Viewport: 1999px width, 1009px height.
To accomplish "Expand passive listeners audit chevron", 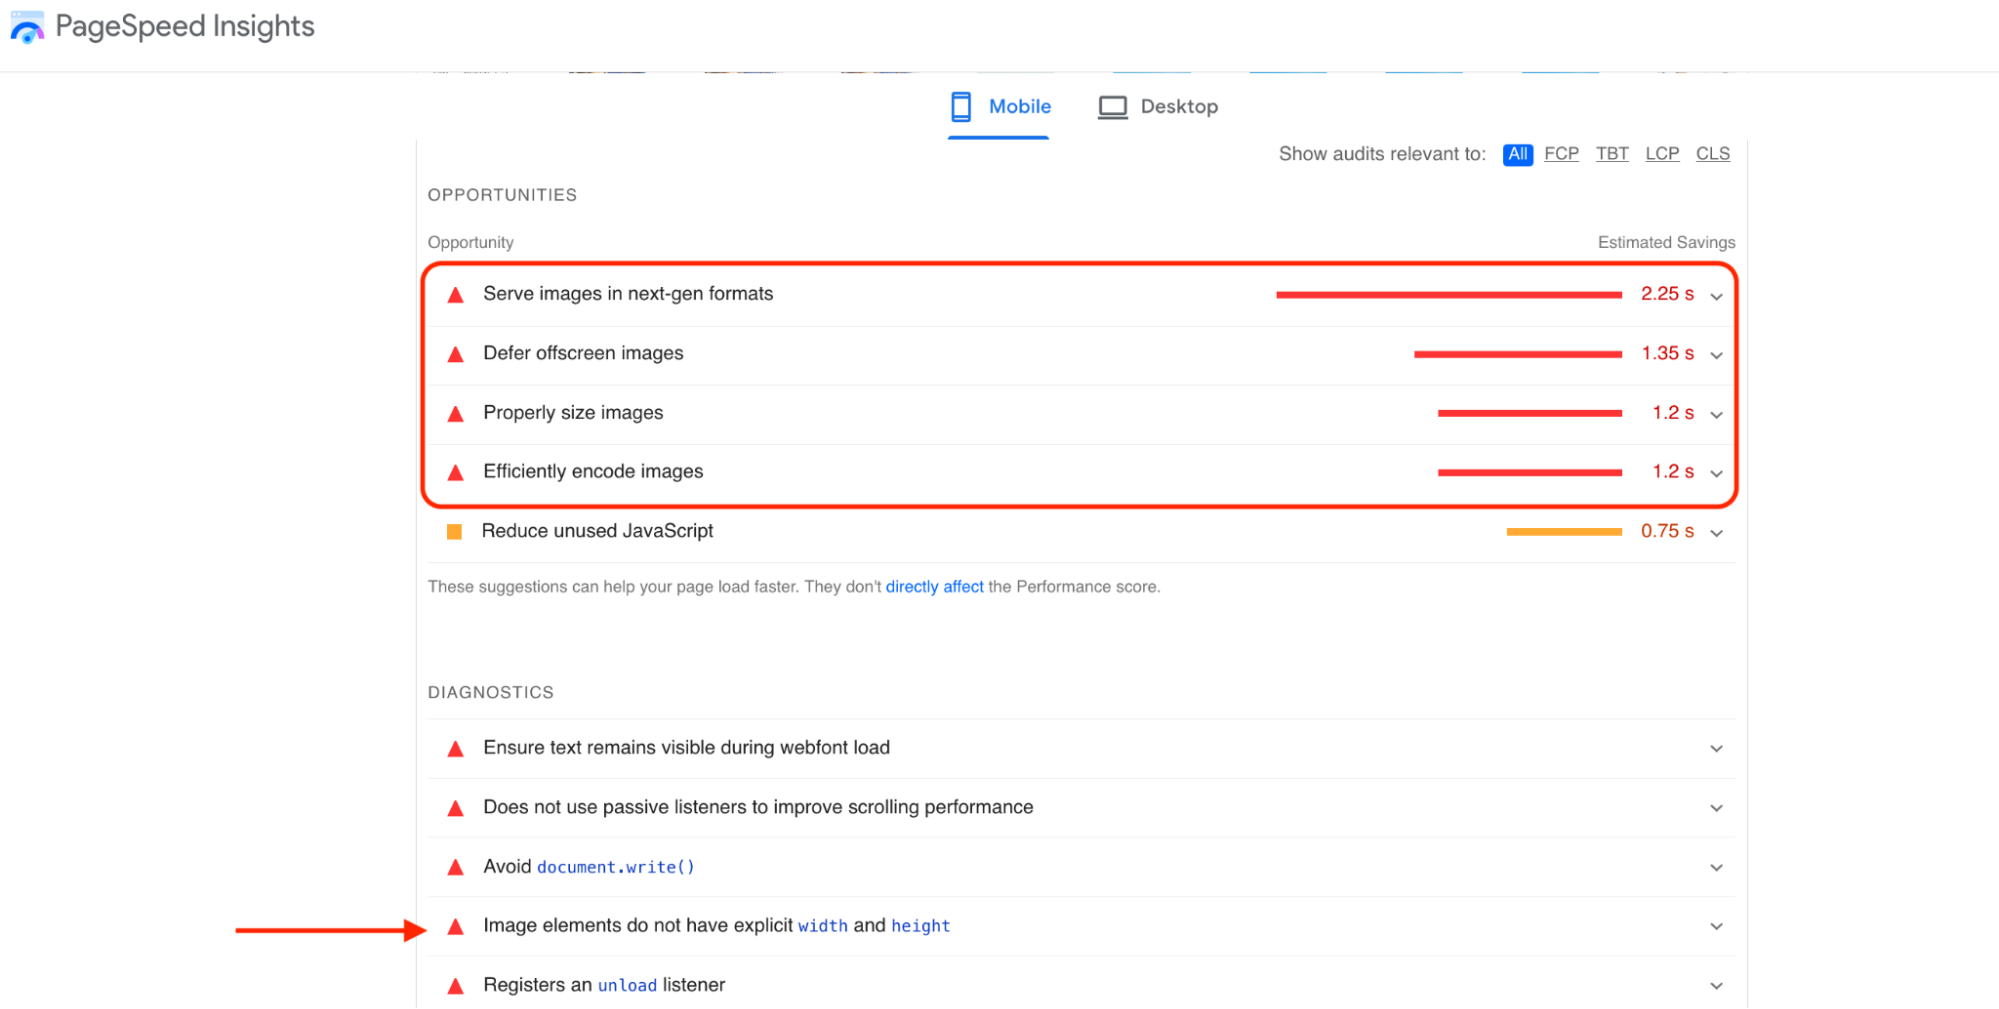I will 1716,808.
